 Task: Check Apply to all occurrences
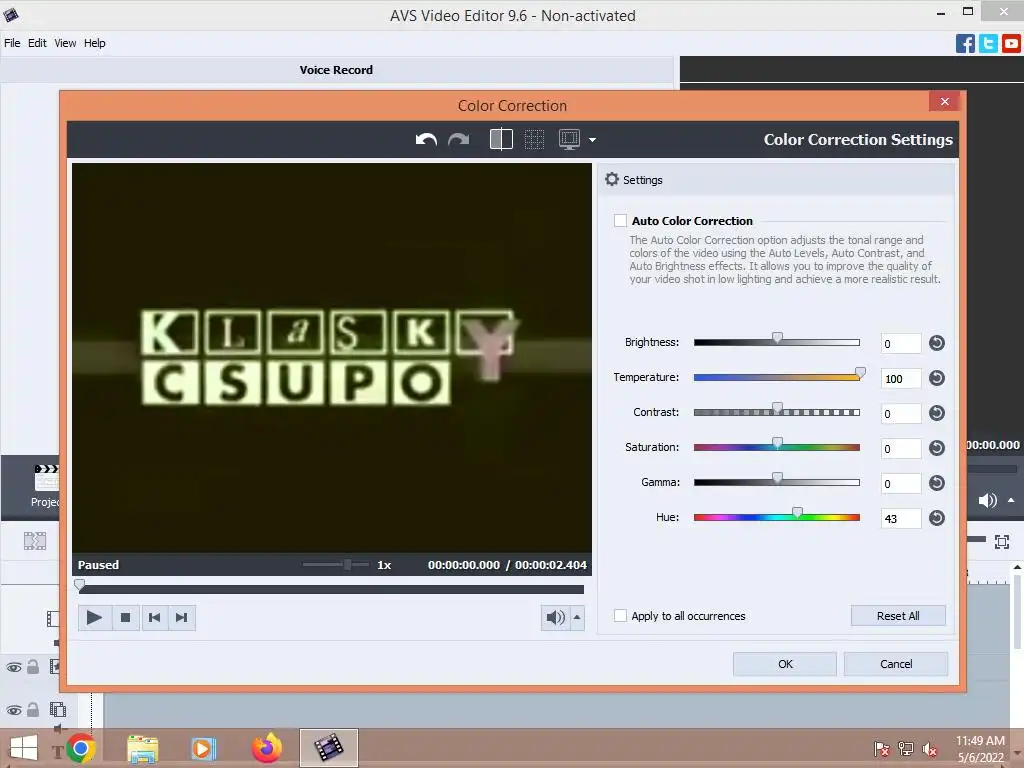tap(620, 615)
